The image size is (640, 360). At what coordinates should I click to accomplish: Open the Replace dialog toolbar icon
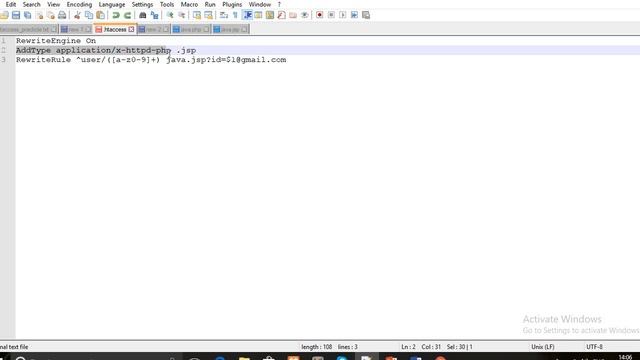(x=154, y=15)
